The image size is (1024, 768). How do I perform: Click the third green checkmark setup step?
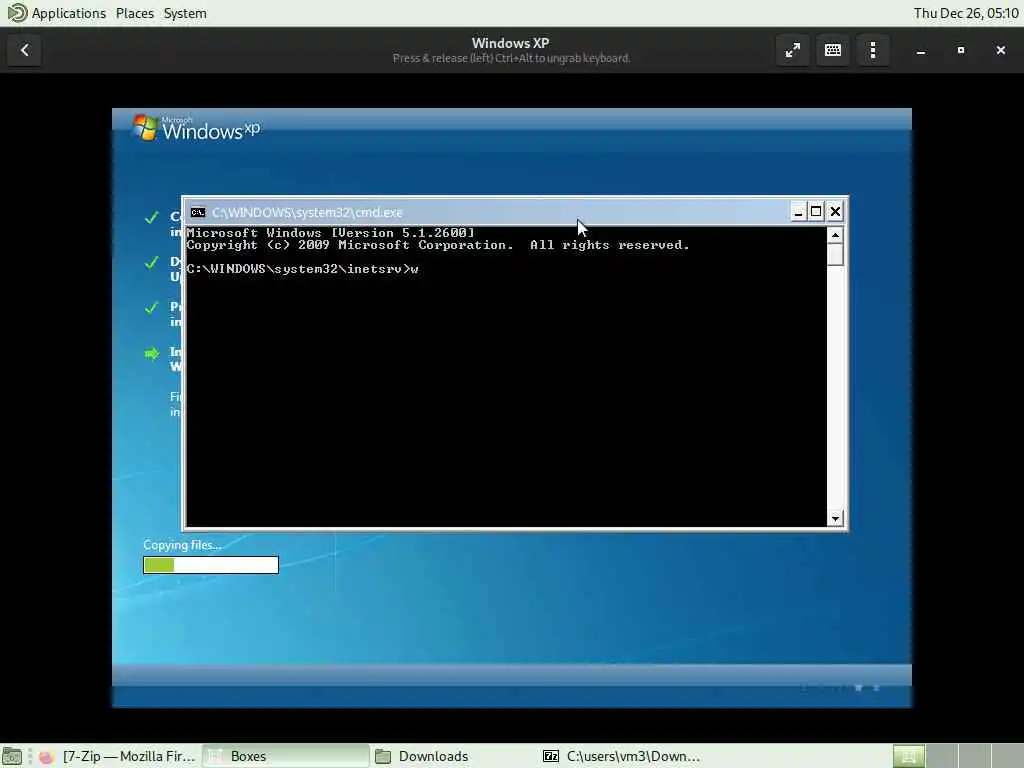click(152, 307)
